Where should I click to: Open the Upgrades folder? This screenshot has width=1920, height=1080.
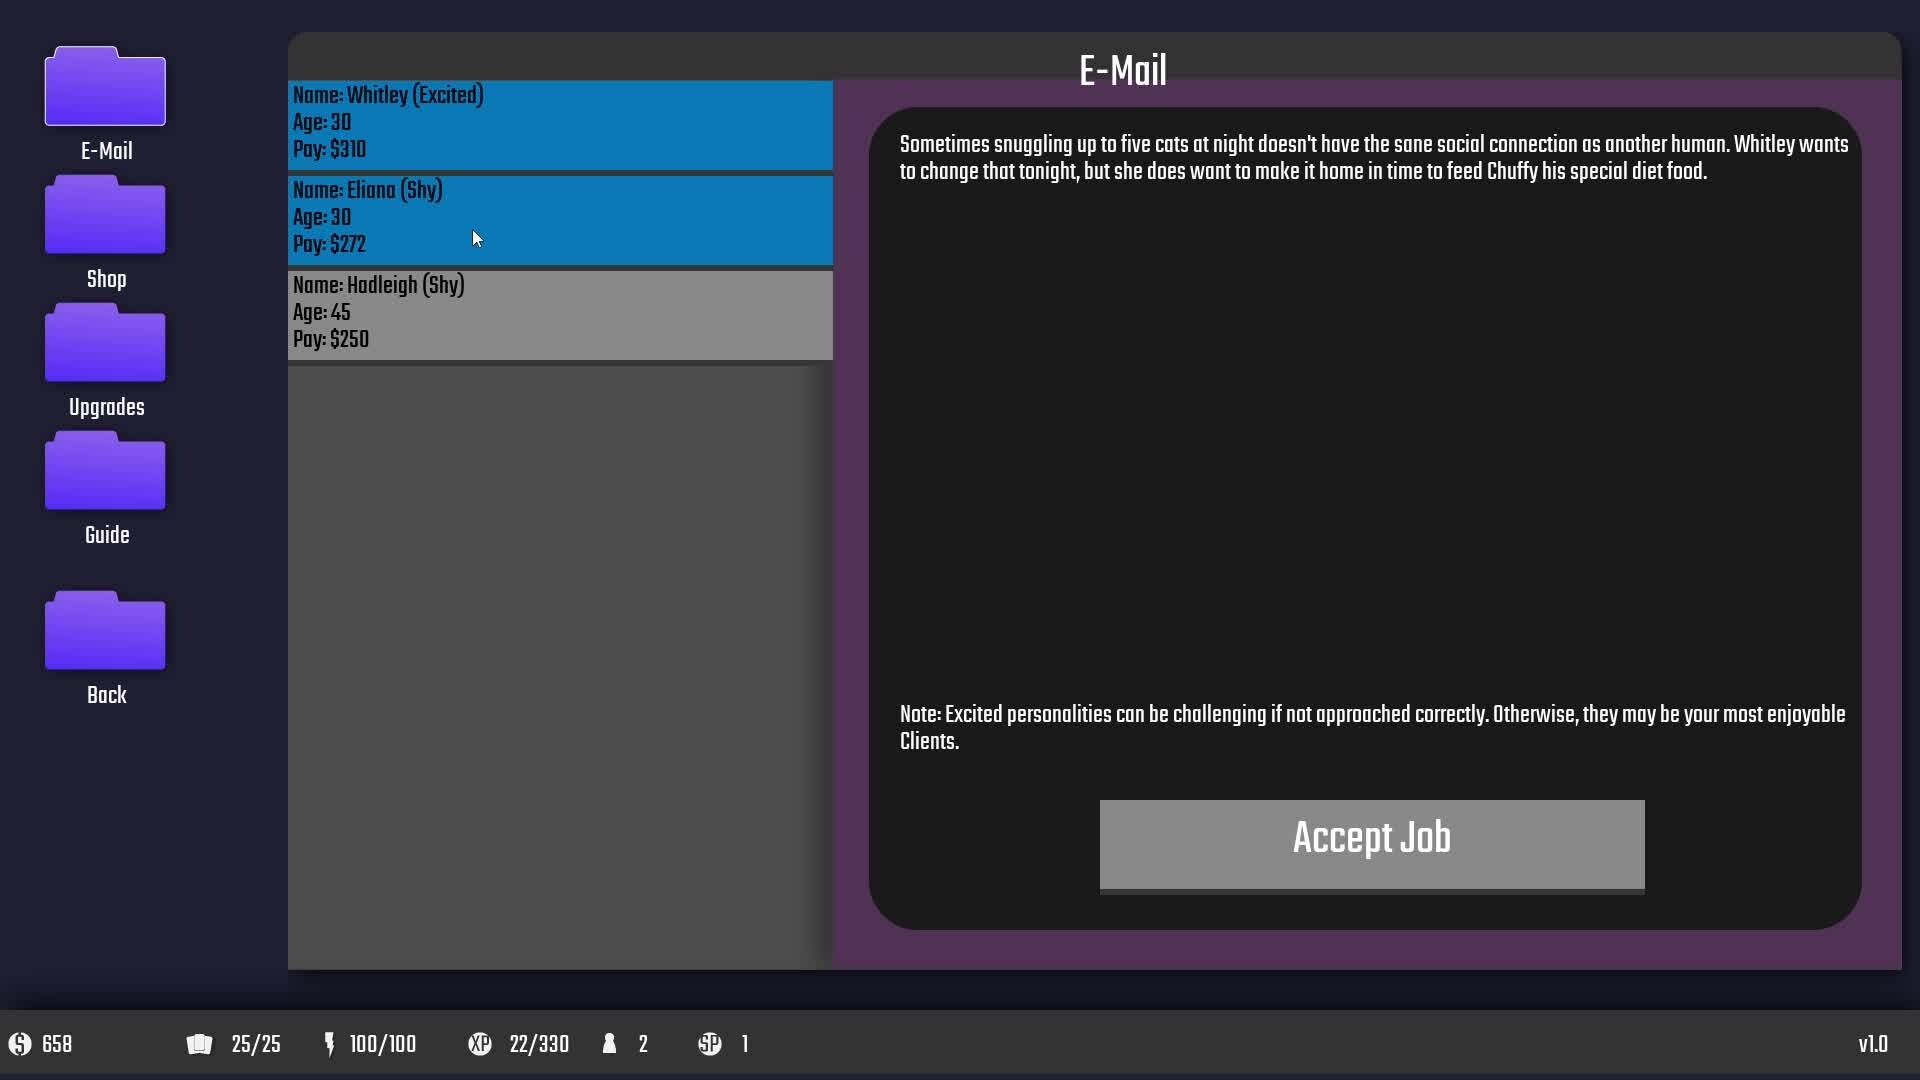coord(105,343)
